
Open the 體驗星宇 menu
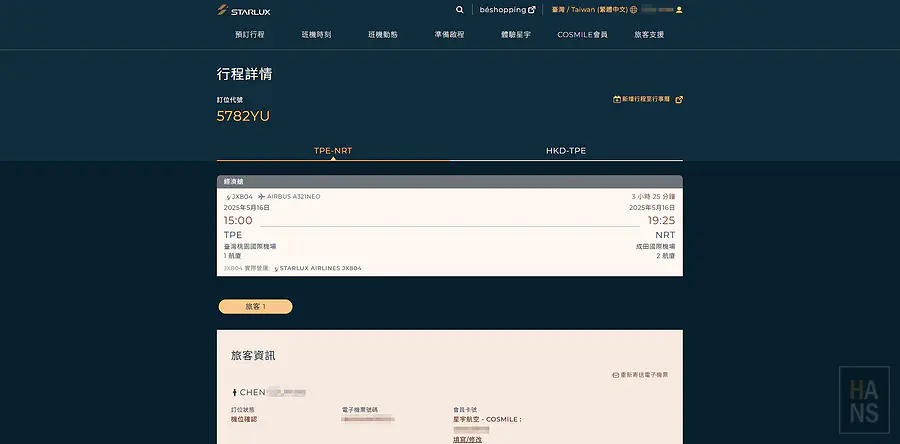516,34
